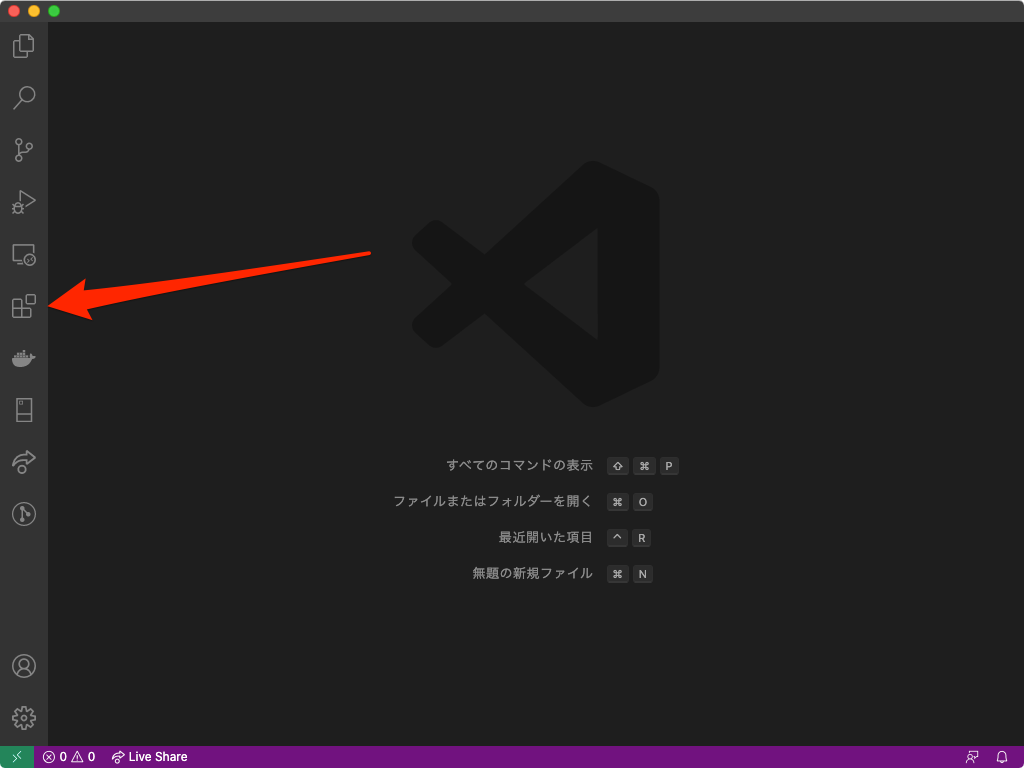1024x768 pixels.
Task: Open the Manage gear menu
Action: coord(22,717)
